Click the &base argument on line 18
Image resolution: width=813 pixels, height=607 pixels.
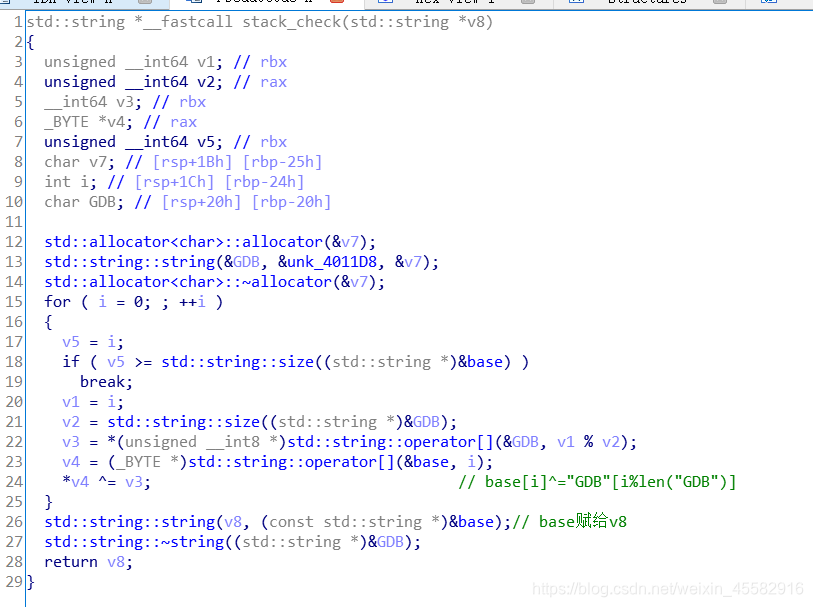pyautogui.click(x=481, y=362)
